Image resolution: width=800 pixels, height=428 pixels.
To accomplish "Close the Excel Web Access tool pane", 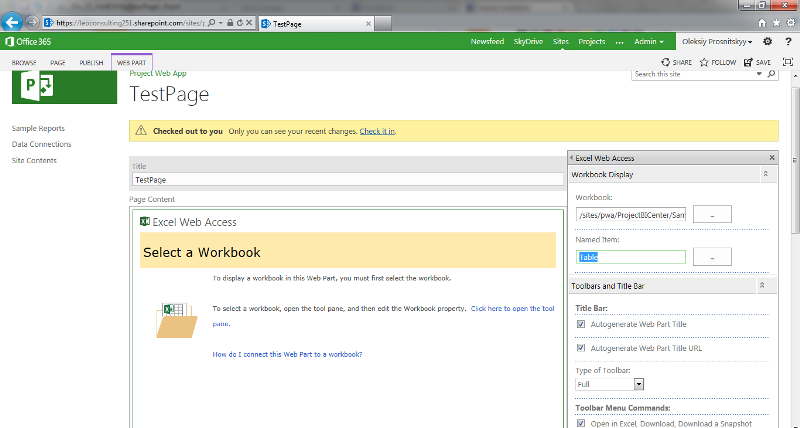I will (772, 158).
